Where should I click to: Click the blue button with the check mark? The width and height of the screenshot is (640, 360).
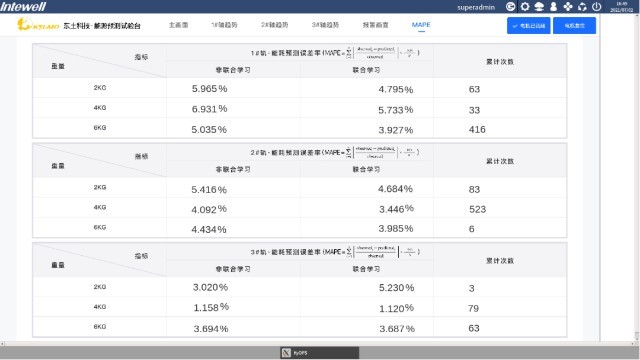tap(529, 26)
